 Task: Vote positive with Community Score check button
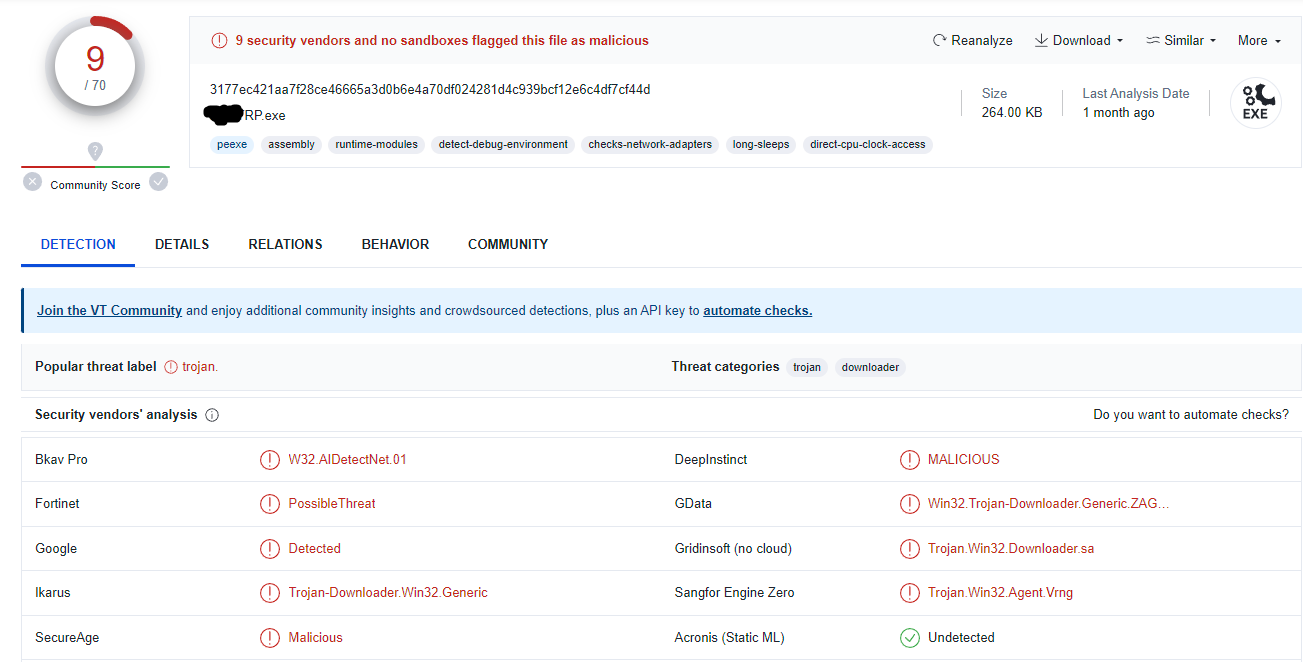coord(158,182)
